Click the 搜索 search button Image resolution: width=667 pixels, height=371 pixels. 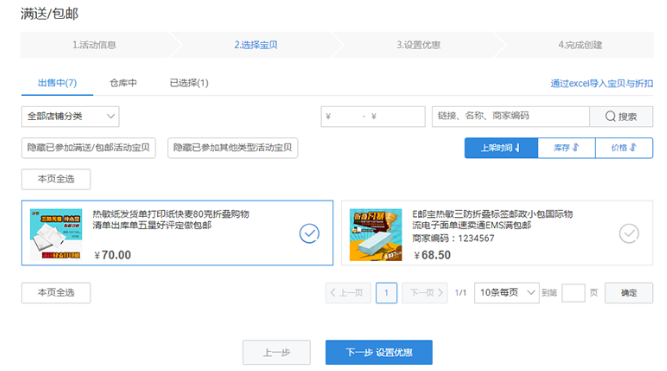pos(621,116)
